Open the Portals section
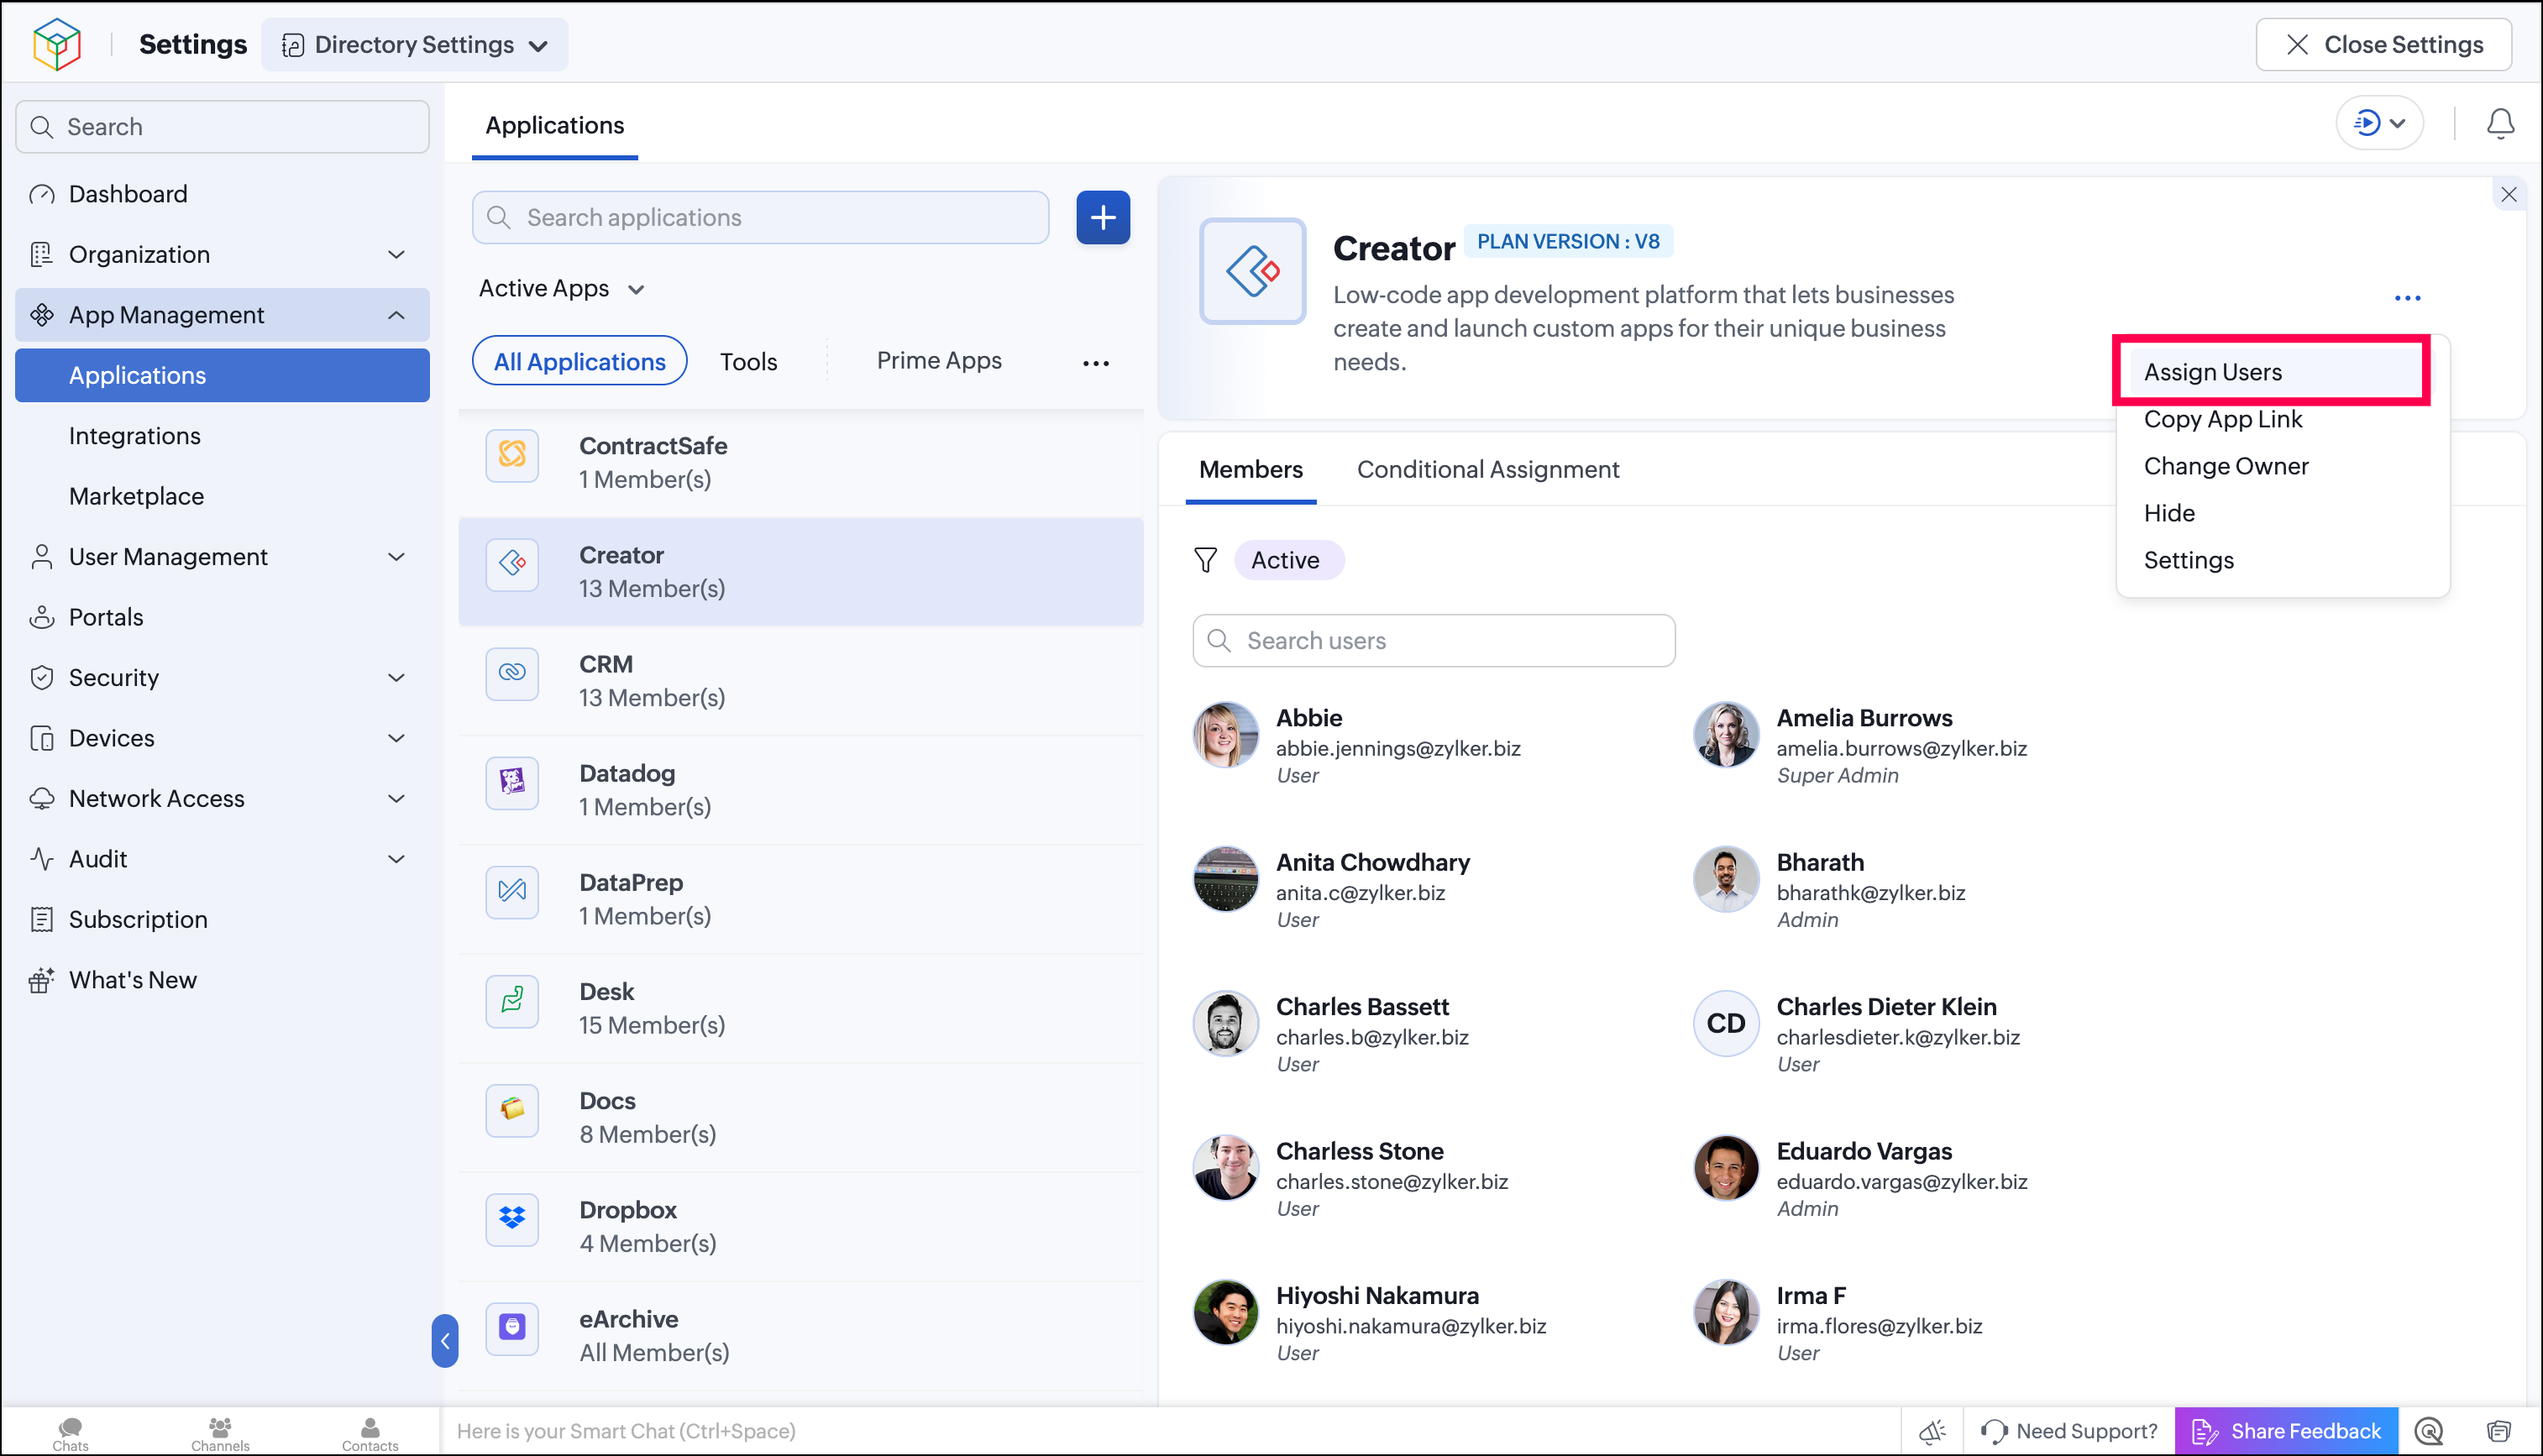Screen dimensions: 2543x1456 click(106, 617)
